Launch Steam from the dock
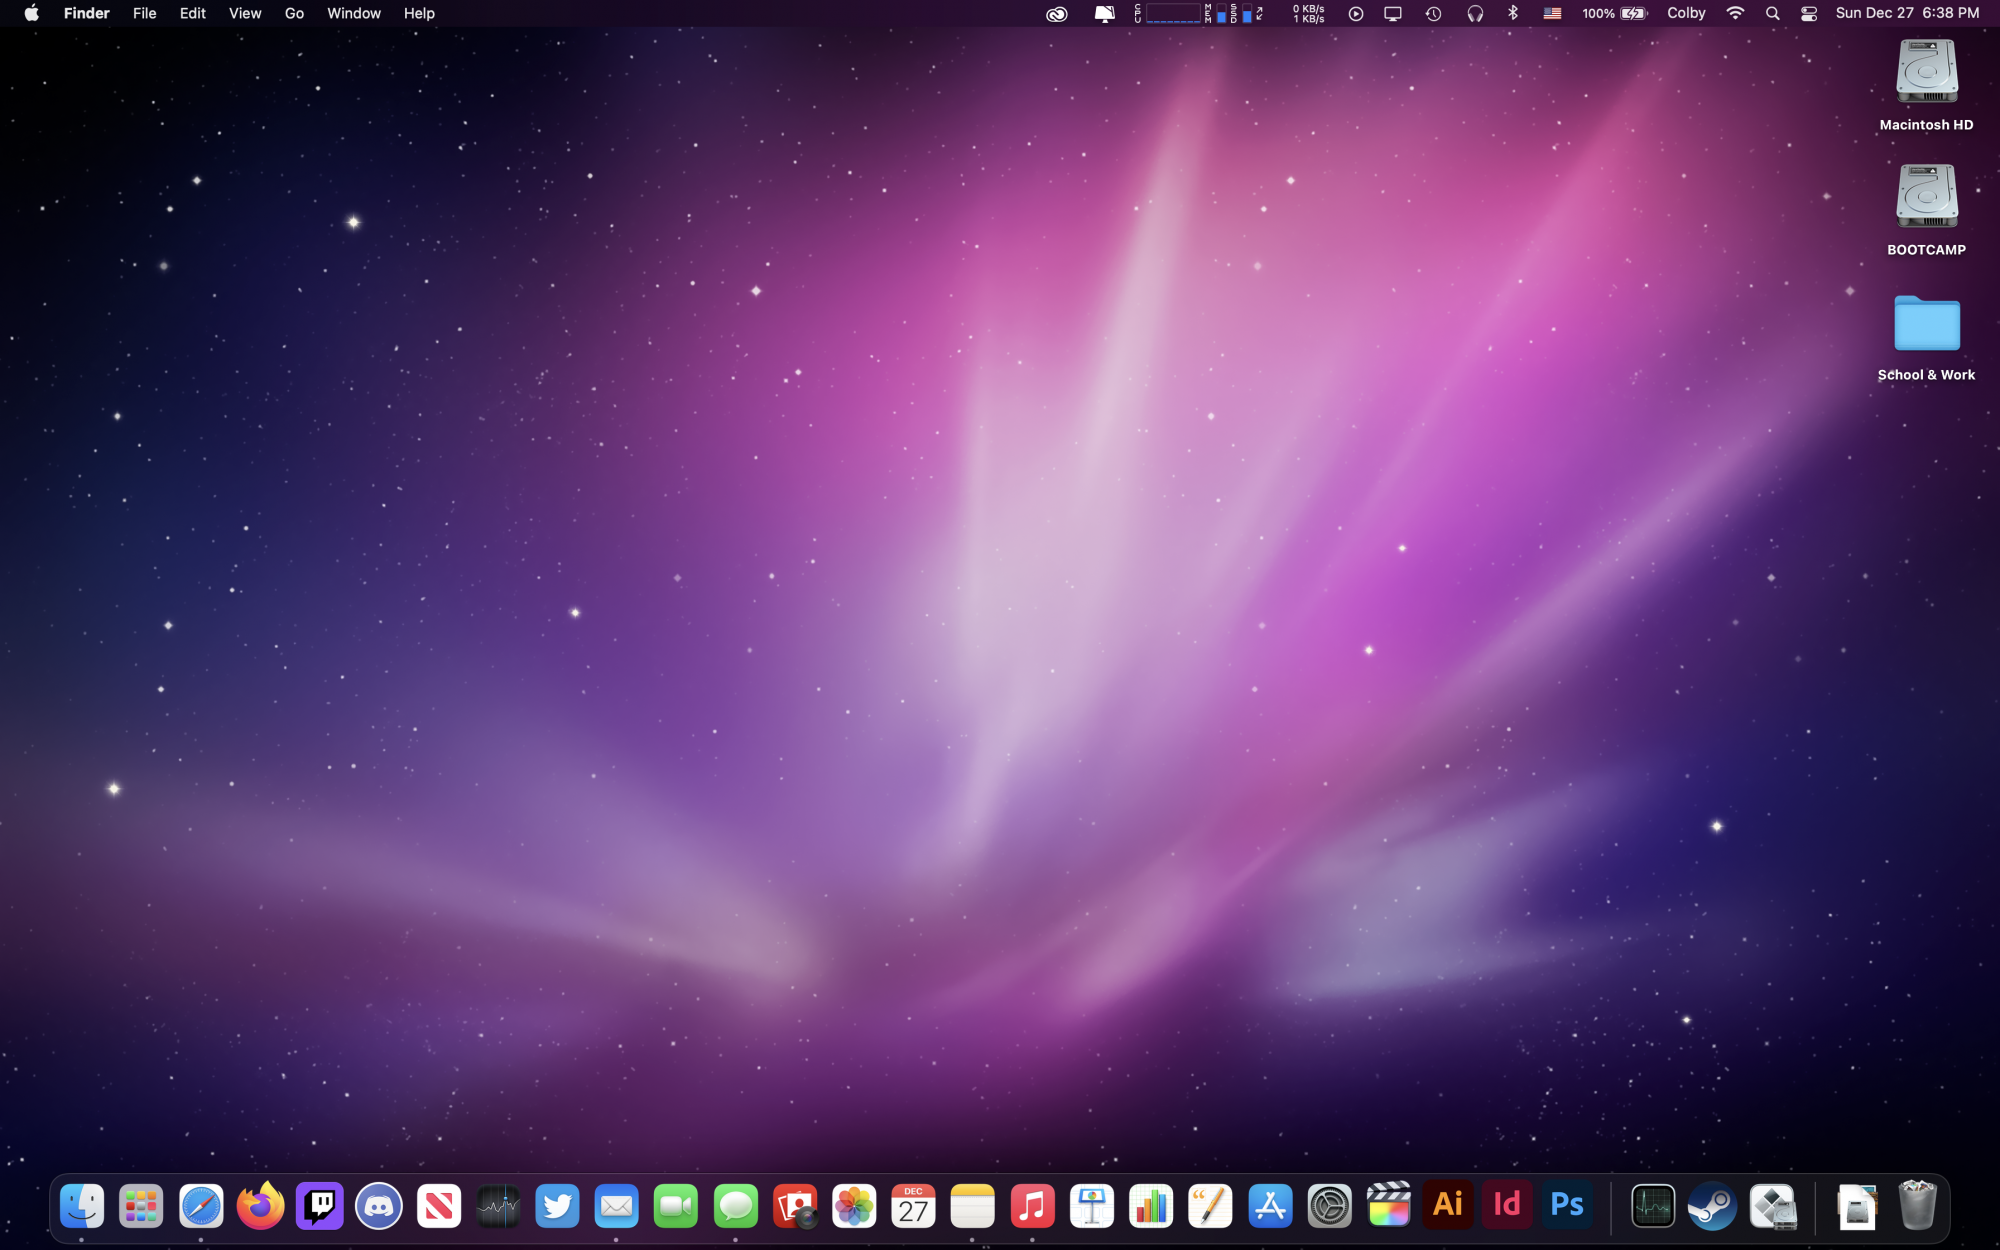The image size is (2000, 1250). (x=1712, y=1206)
